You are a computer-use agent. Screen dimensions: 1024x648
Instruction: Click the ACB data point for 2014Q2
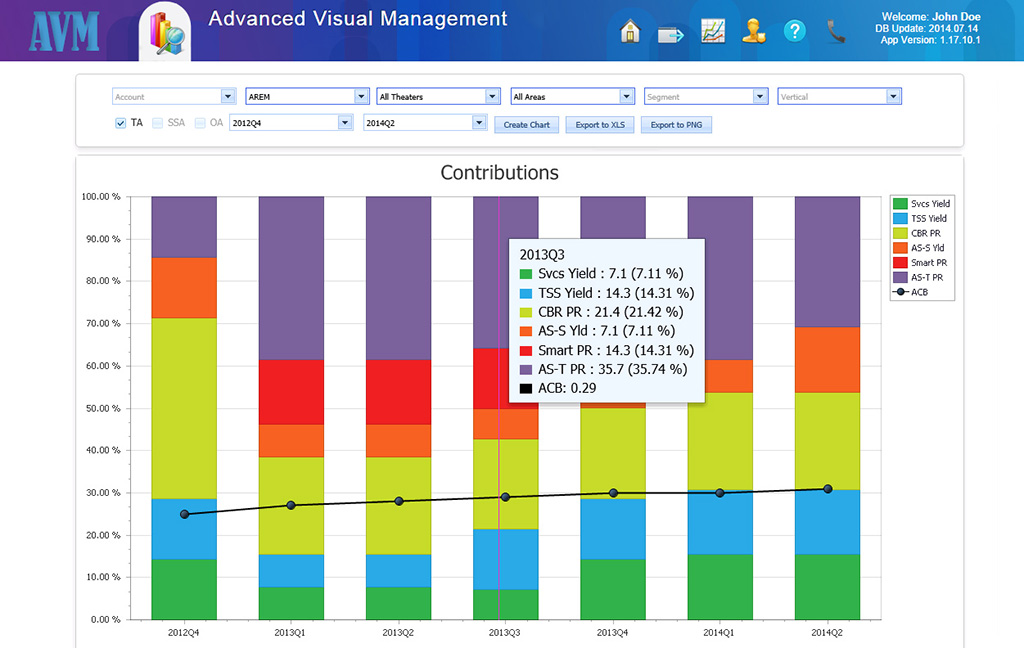tap(828, 489)
